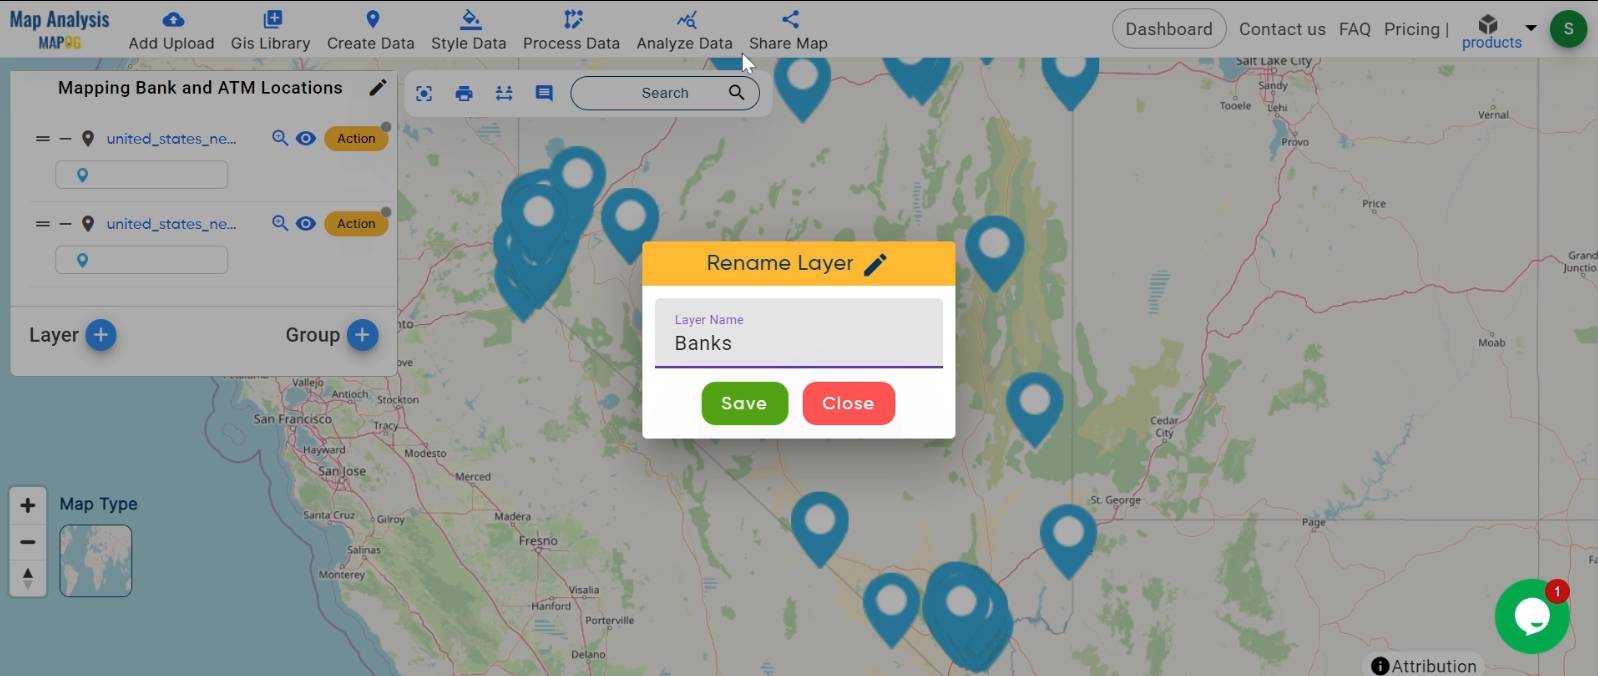Close the Rename Layer dialog
The width and height of the screenshot is (1598, 676).
848,403
